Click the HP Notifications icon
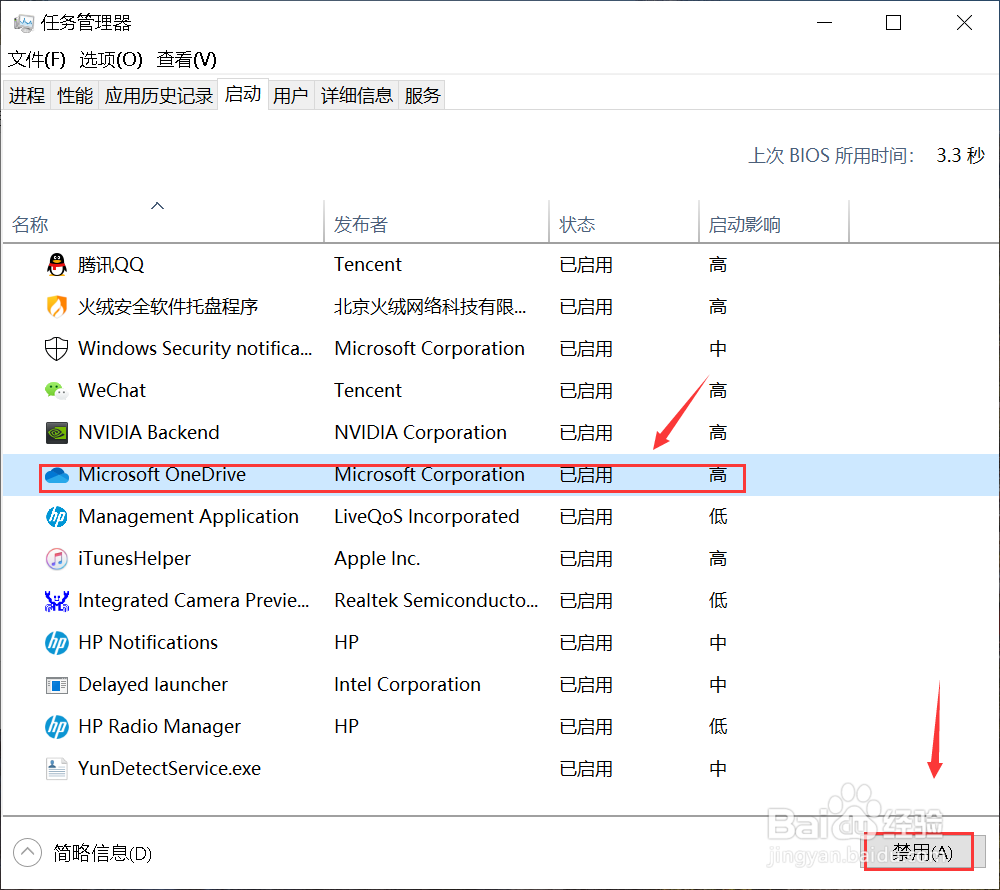The image size is (1000, 890). [x=57, y=642]
